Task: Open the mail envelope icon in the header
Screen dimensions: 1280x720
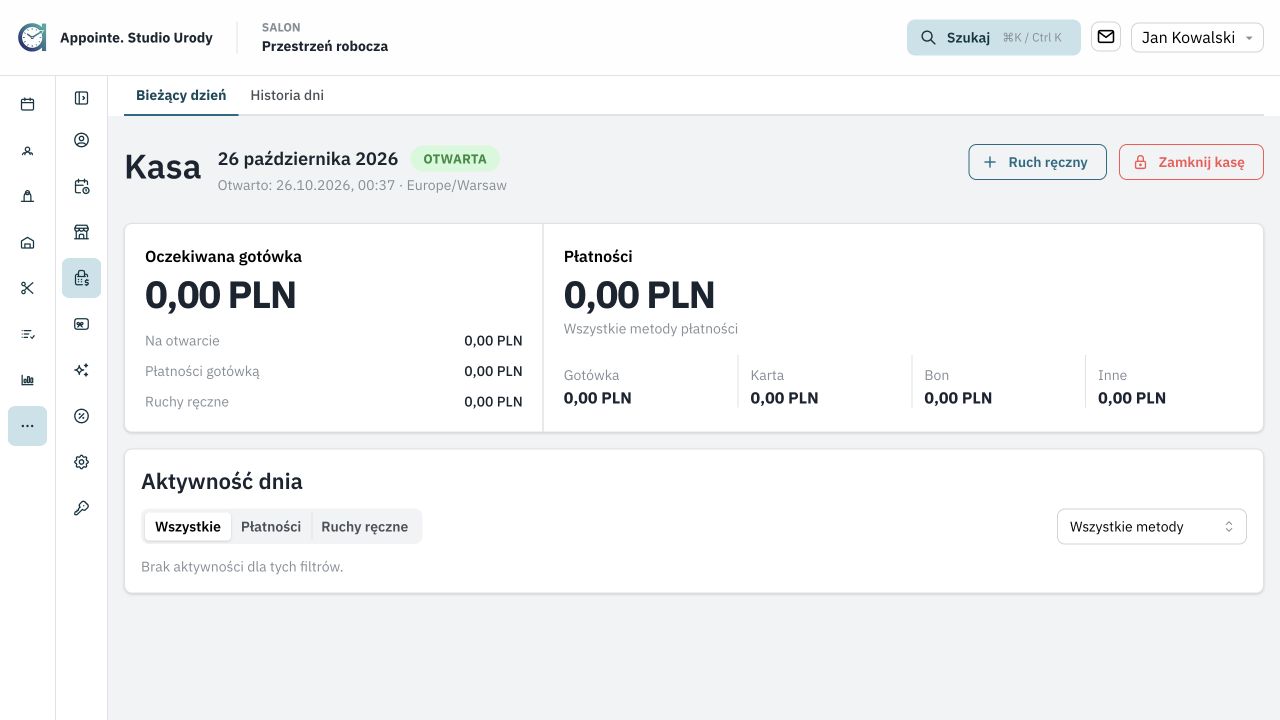Action: [x=1106, y=37]
